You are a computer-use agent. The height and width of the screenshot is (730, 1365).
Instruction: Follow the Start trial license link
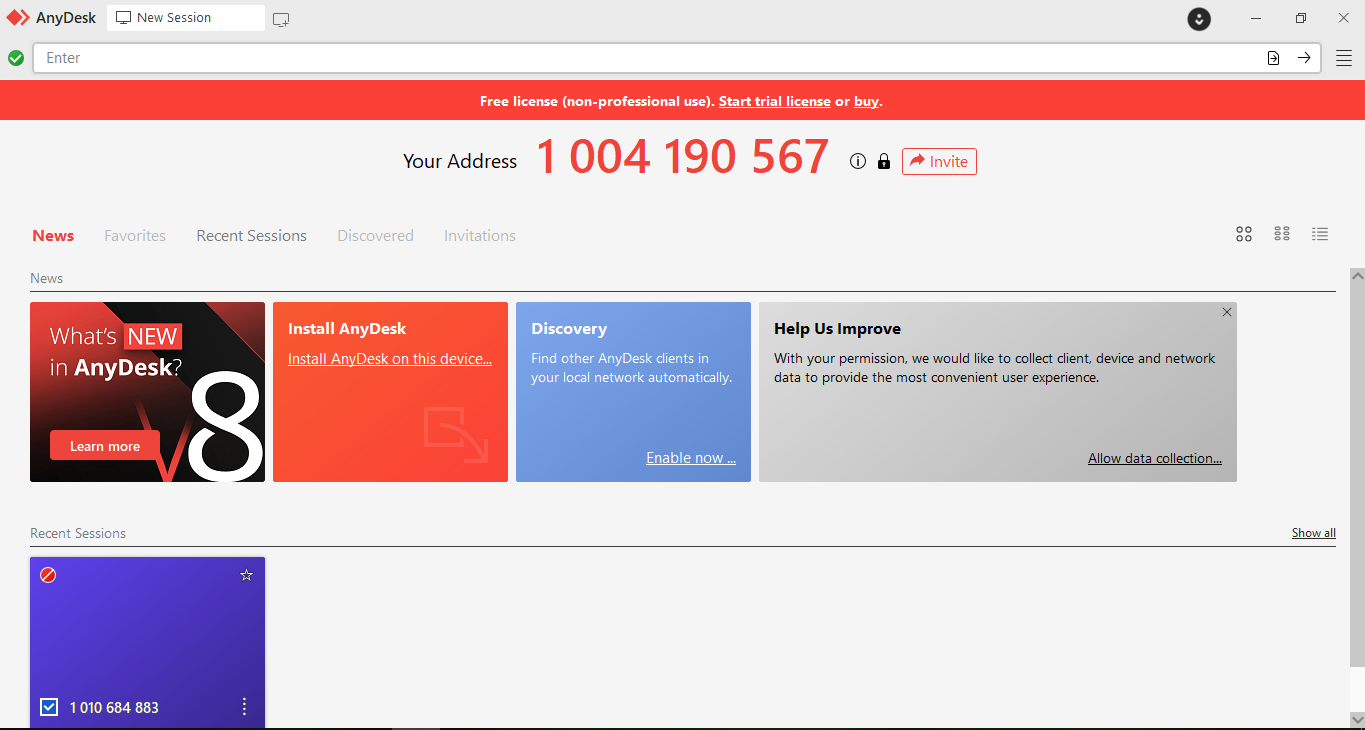(x=775, y=101)
